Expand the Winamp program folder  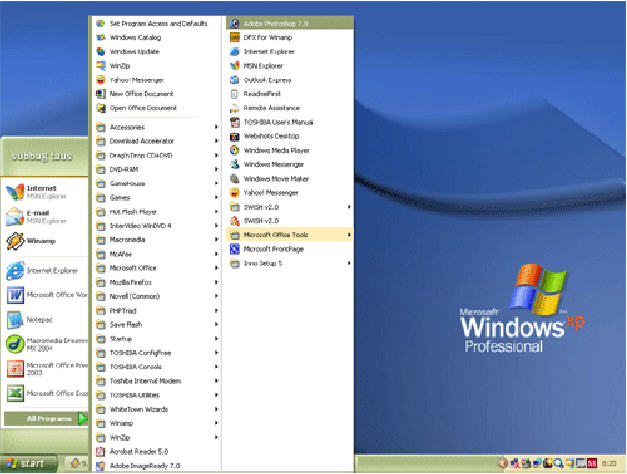(156, 423)
